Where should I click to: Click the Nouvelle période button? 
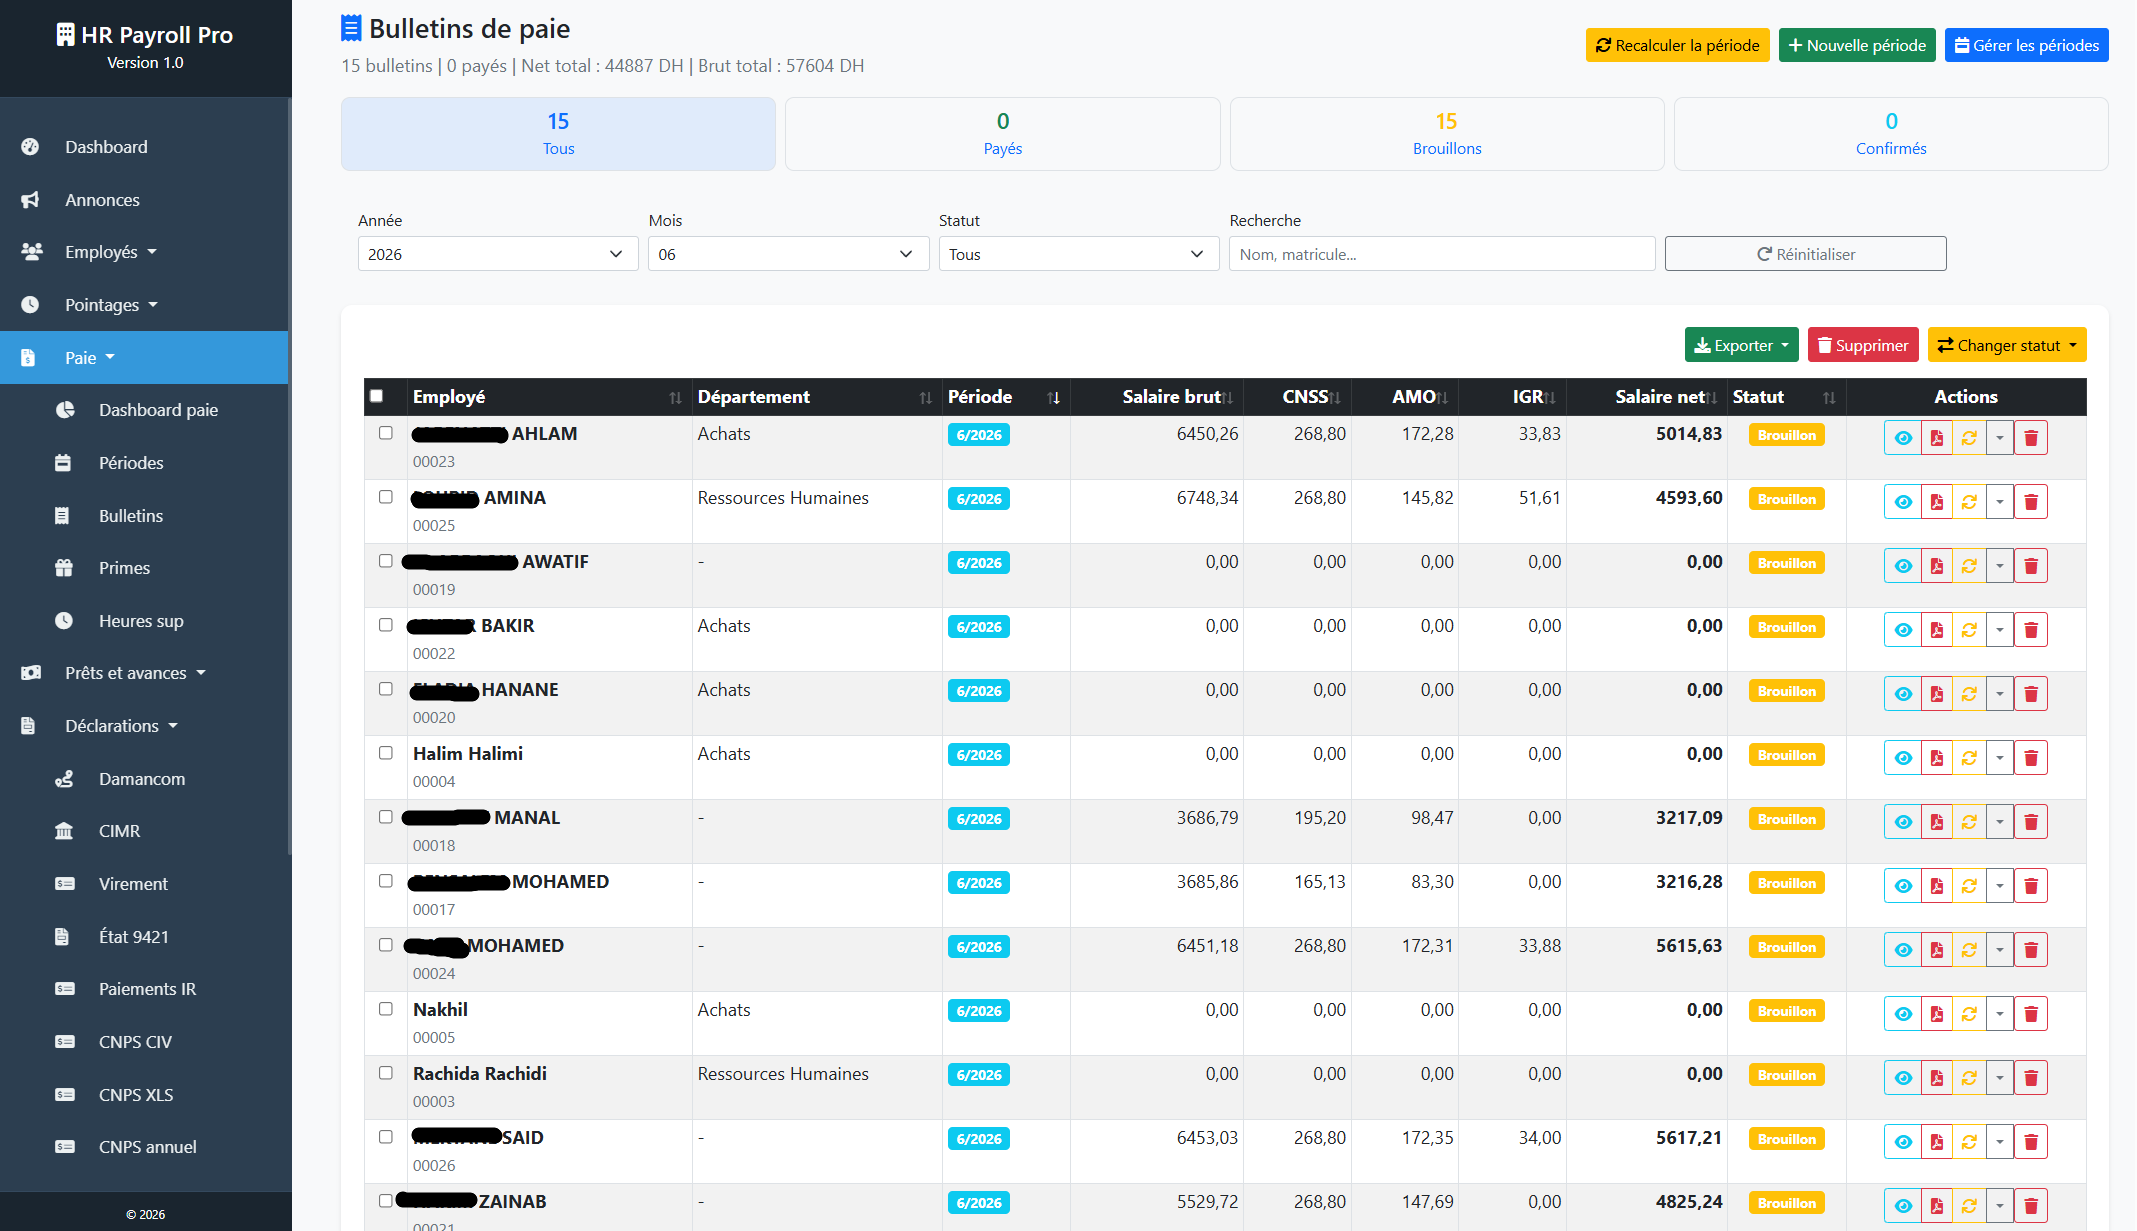[1857, 45]
